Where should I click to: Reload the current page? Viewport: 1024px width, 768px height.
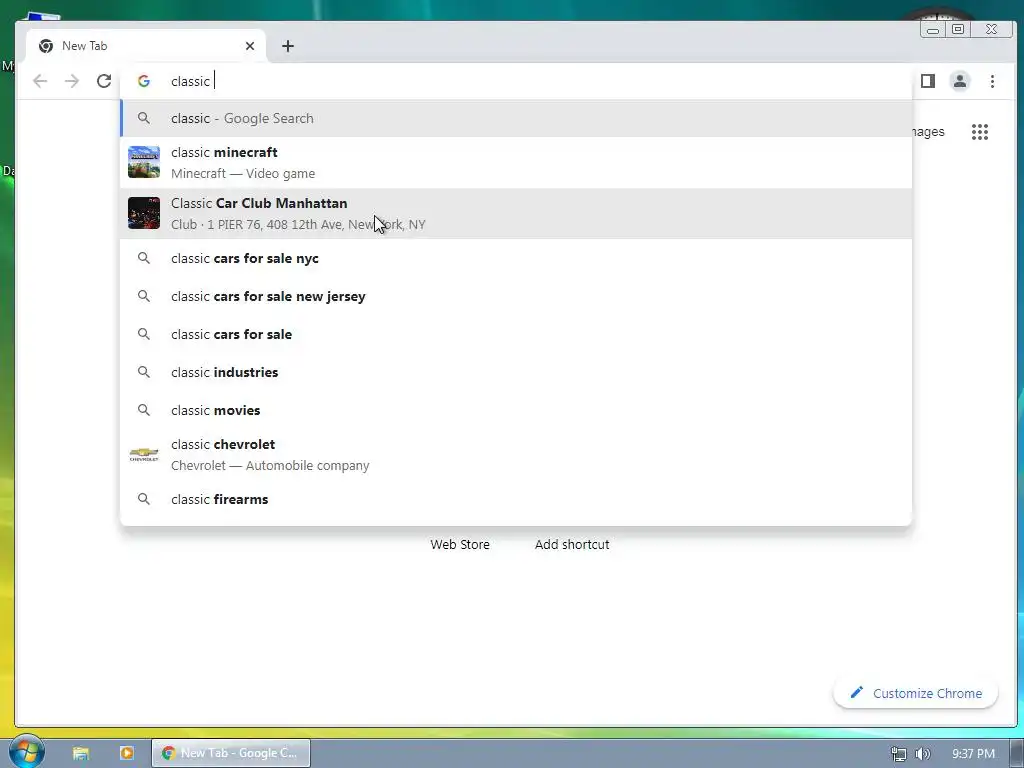(104, 81)
